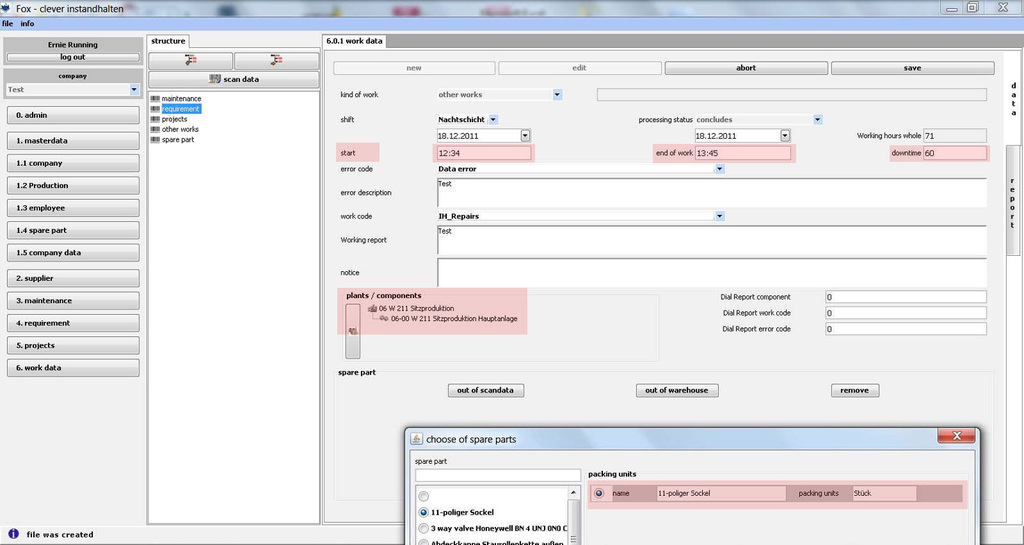Click the right structure tree icon button
Image resolution: width=1024 pixels, height=545 pixels.
(275, 61)
